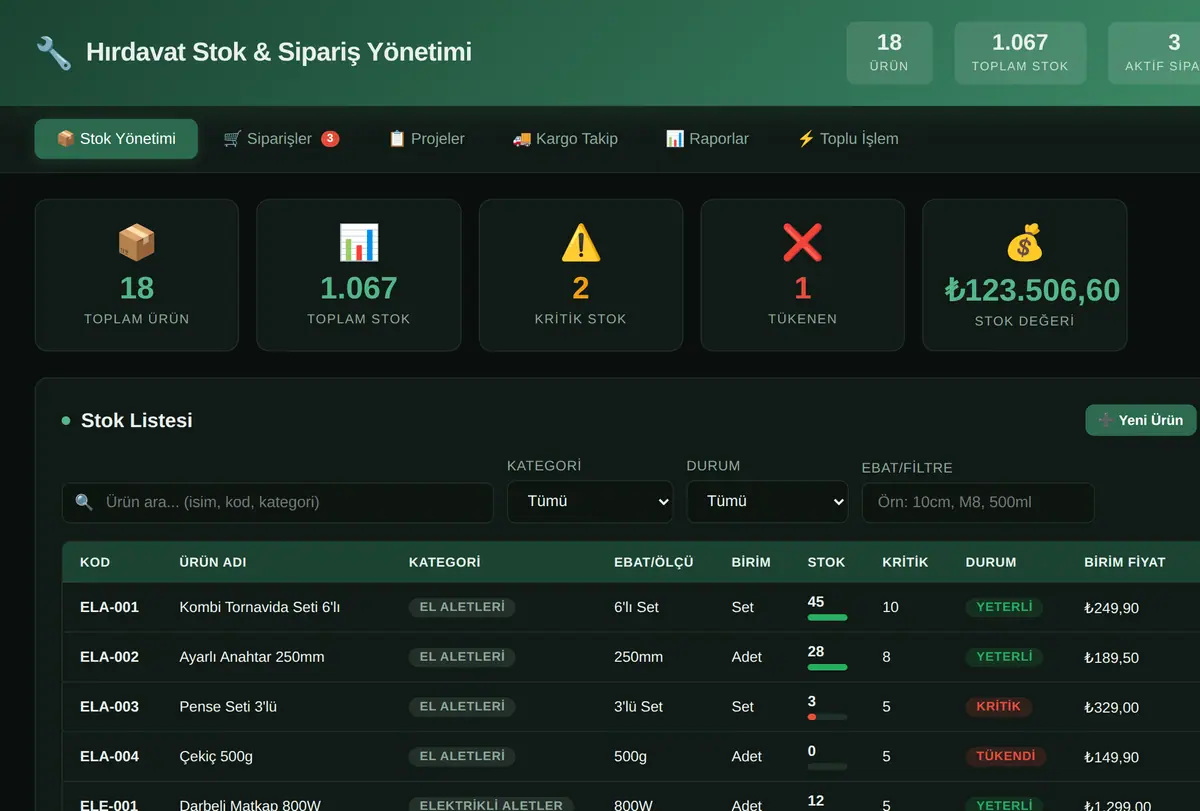The height and width of the screenshot is (811, 1200).
Task: Click the money bag icon on Stok Değeri card
Action: tap(1024, 242)
